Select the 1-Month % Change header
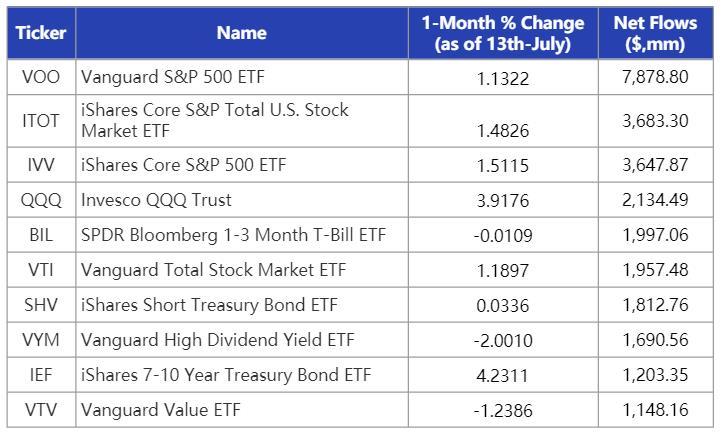724x435 pixels. tap(502, 33)
